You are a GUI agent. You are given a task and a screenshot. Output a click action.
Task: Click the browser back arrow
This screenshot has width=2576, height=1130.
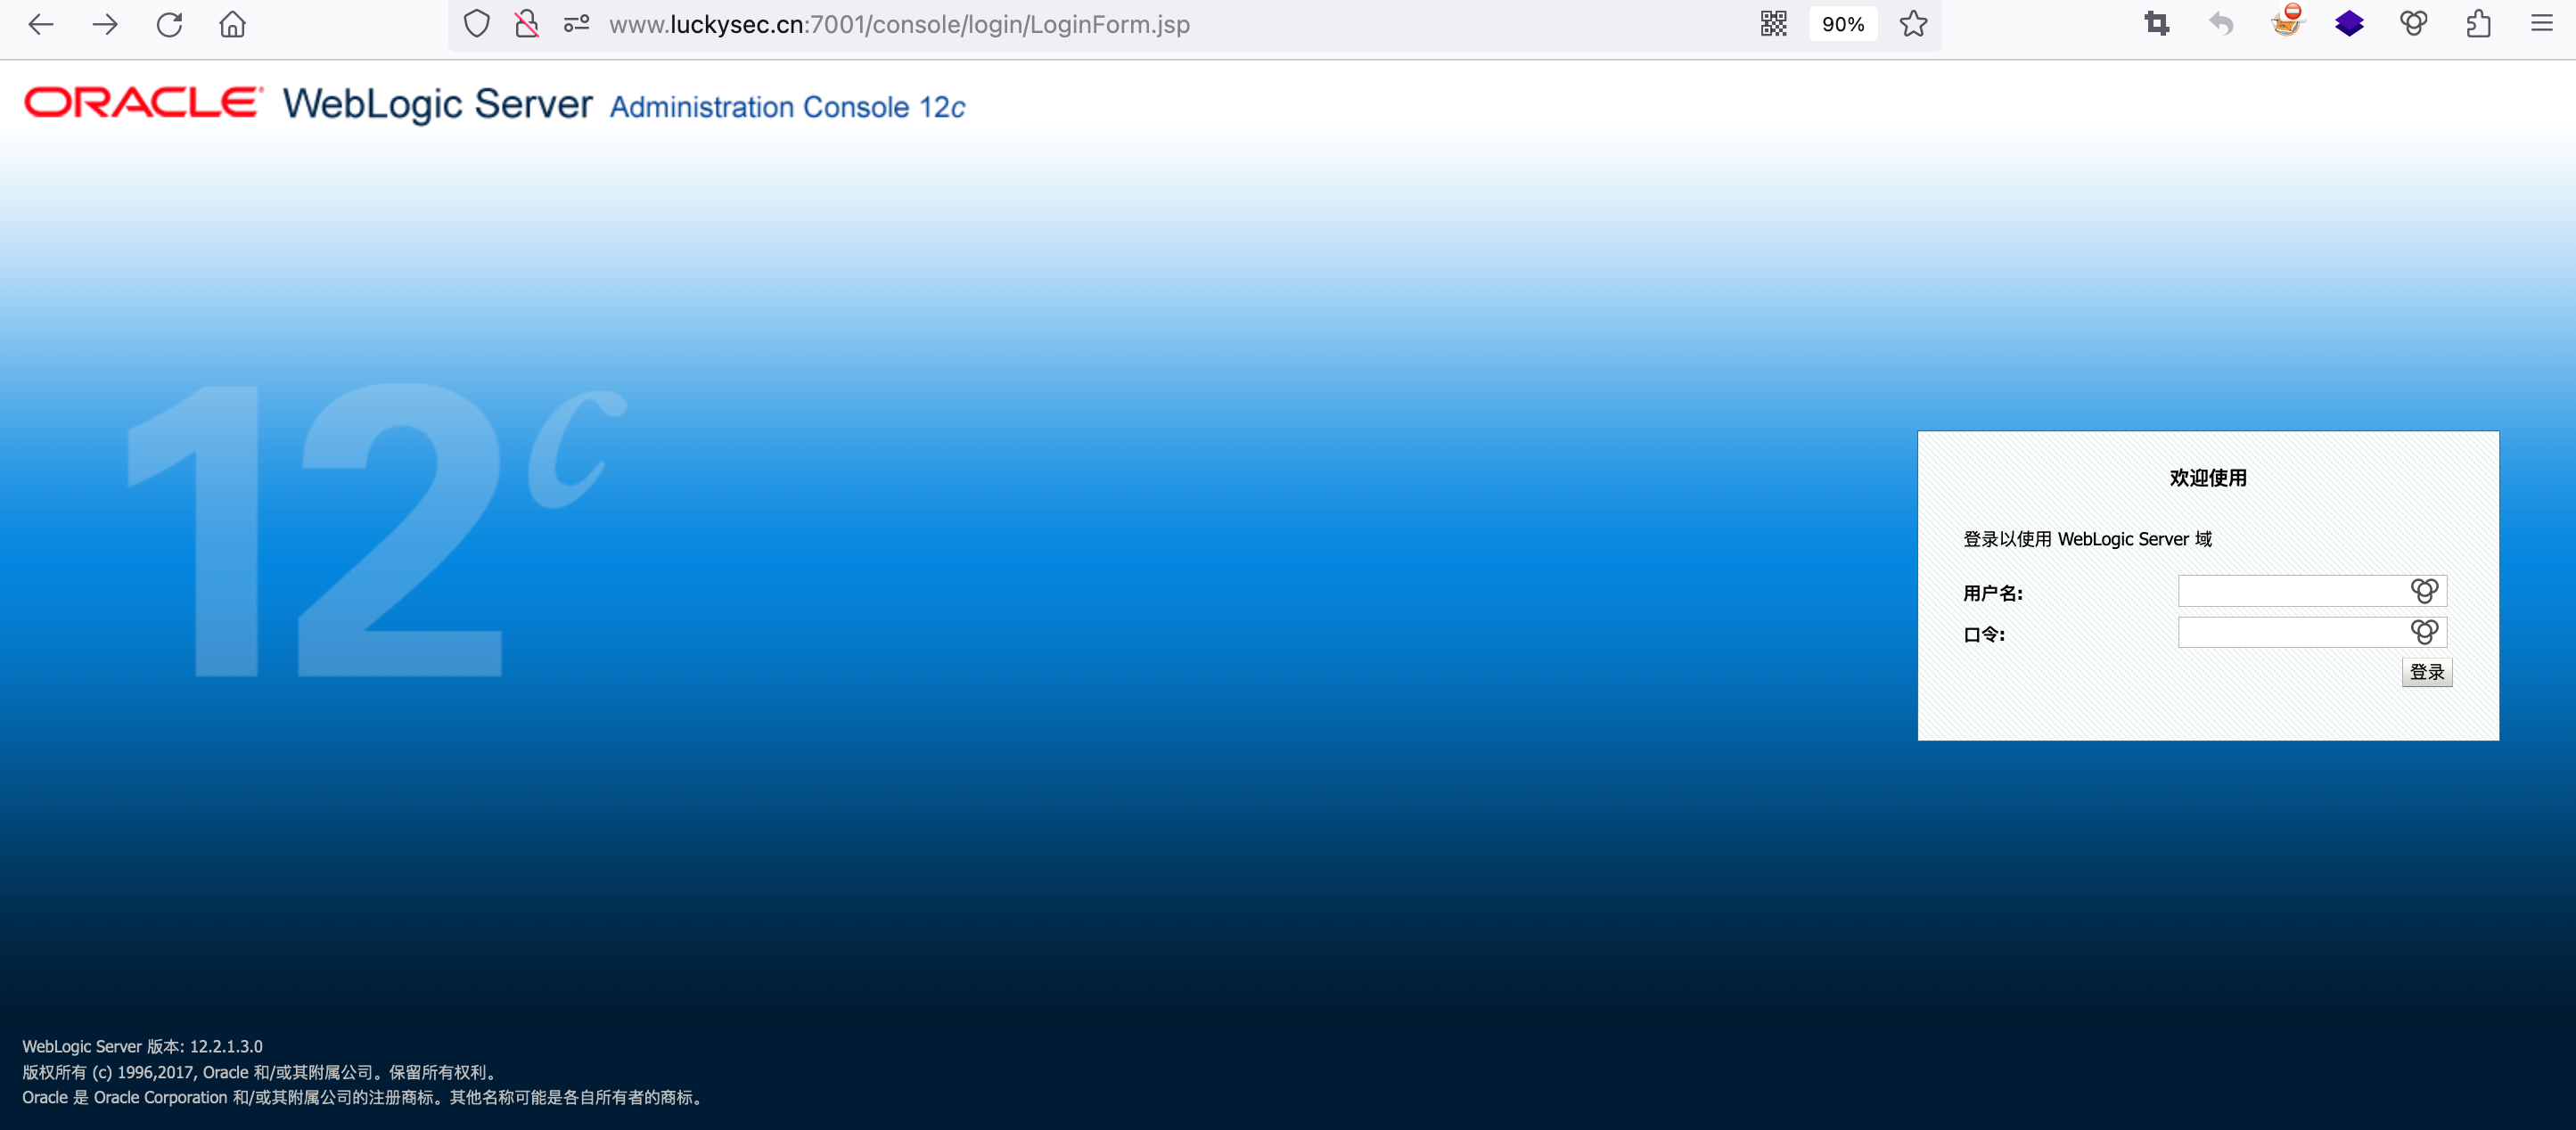pos(41,24)
